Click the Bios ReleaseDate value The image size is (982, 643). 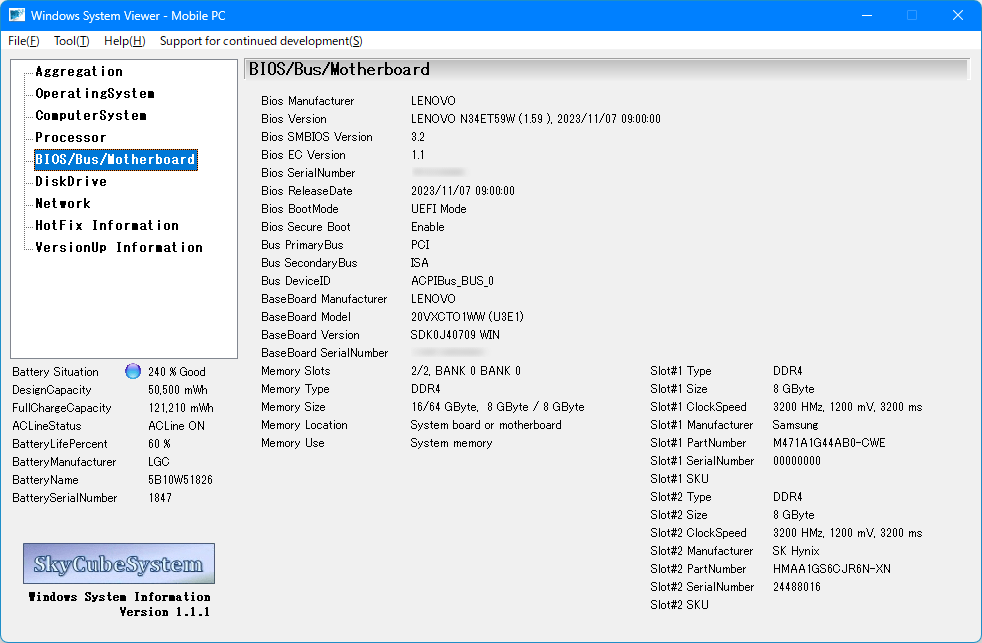click(x=463, y=191)
